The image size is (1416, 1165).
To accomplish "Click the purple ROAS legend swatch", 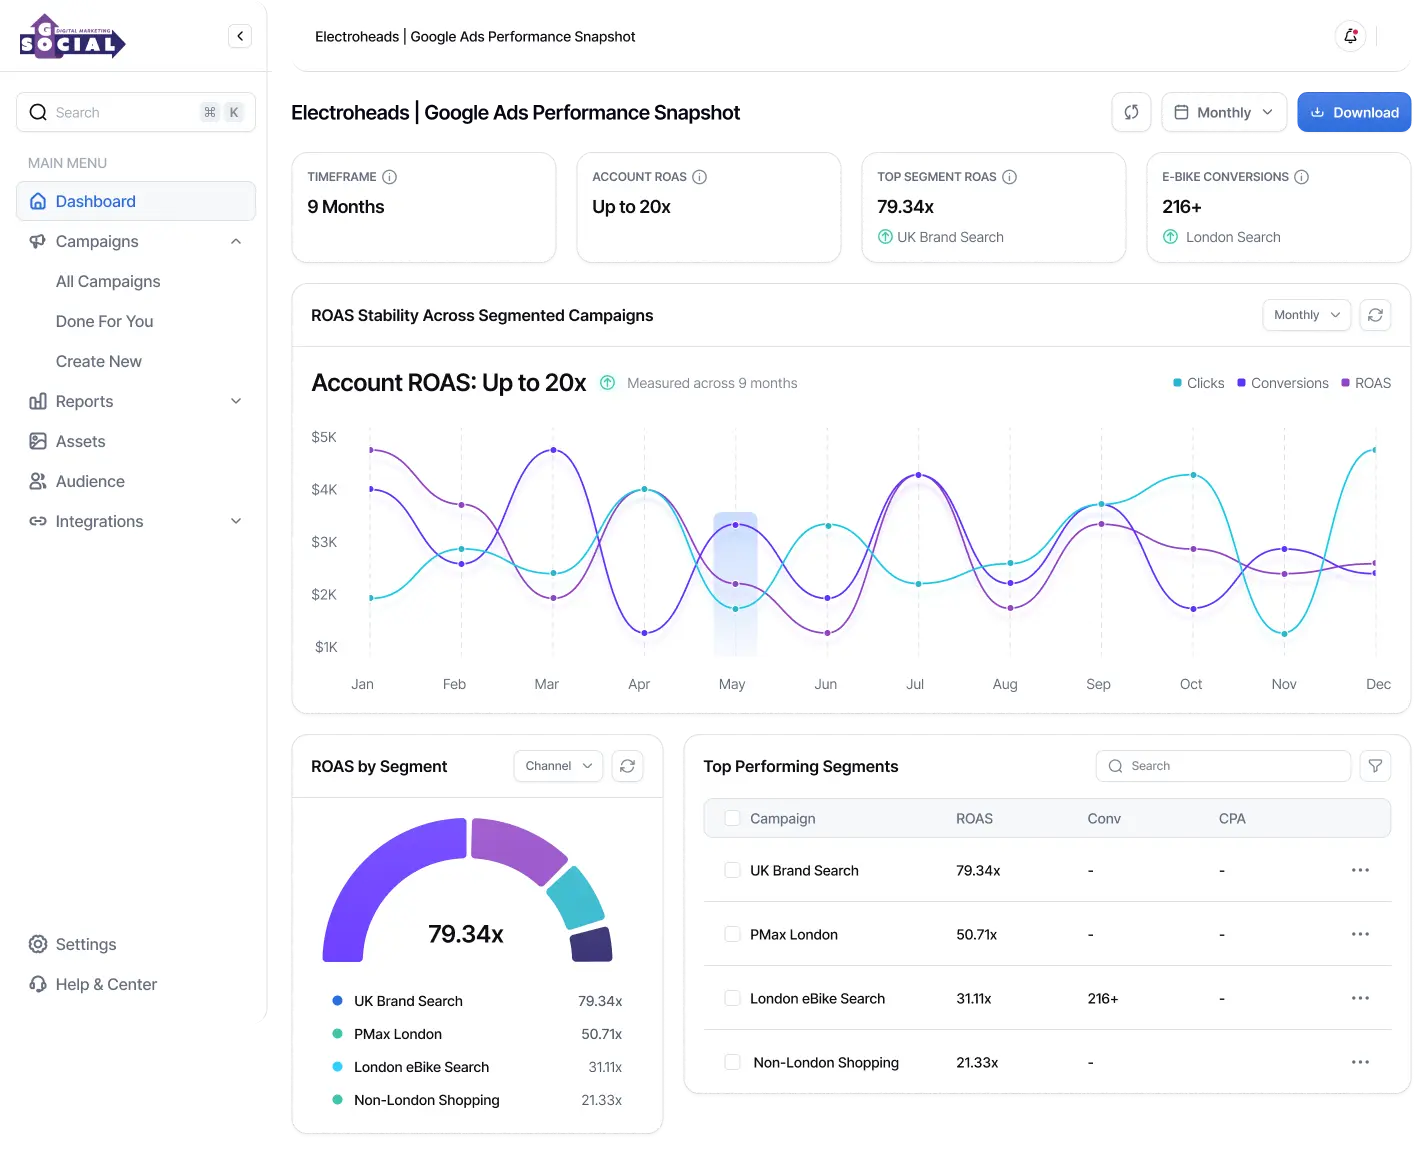I will pyautogui.click(x=1345, y=383).
